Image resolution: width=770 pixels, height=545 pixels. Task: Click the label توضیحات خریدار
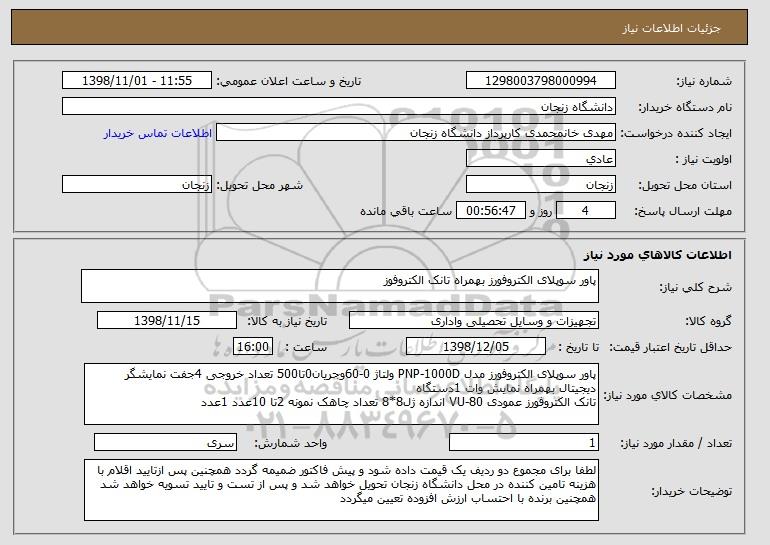pyautogui.click(x=691, y=491)
